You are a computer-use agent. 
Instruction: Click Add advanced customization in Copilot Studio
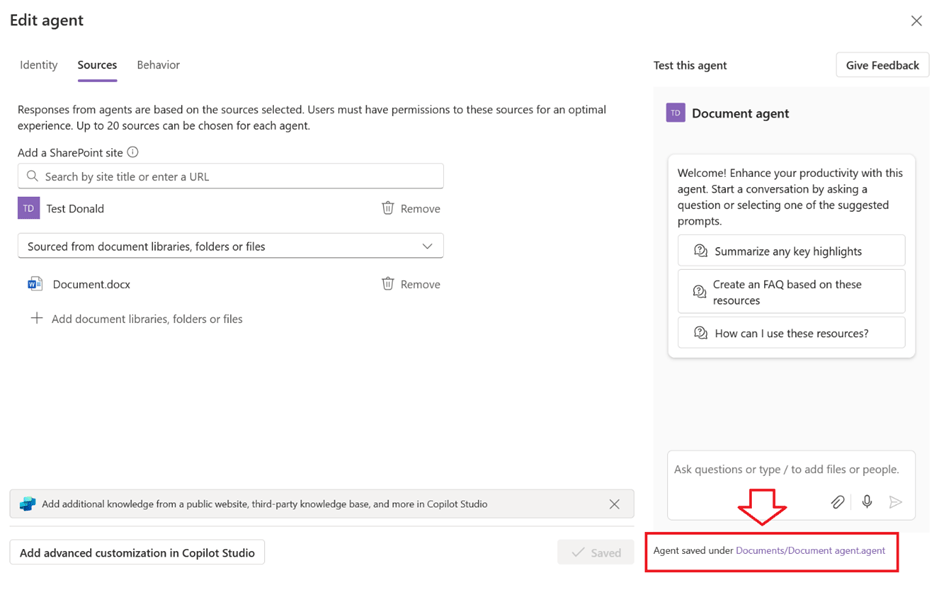pyautogui.click(x=137, y=552)
